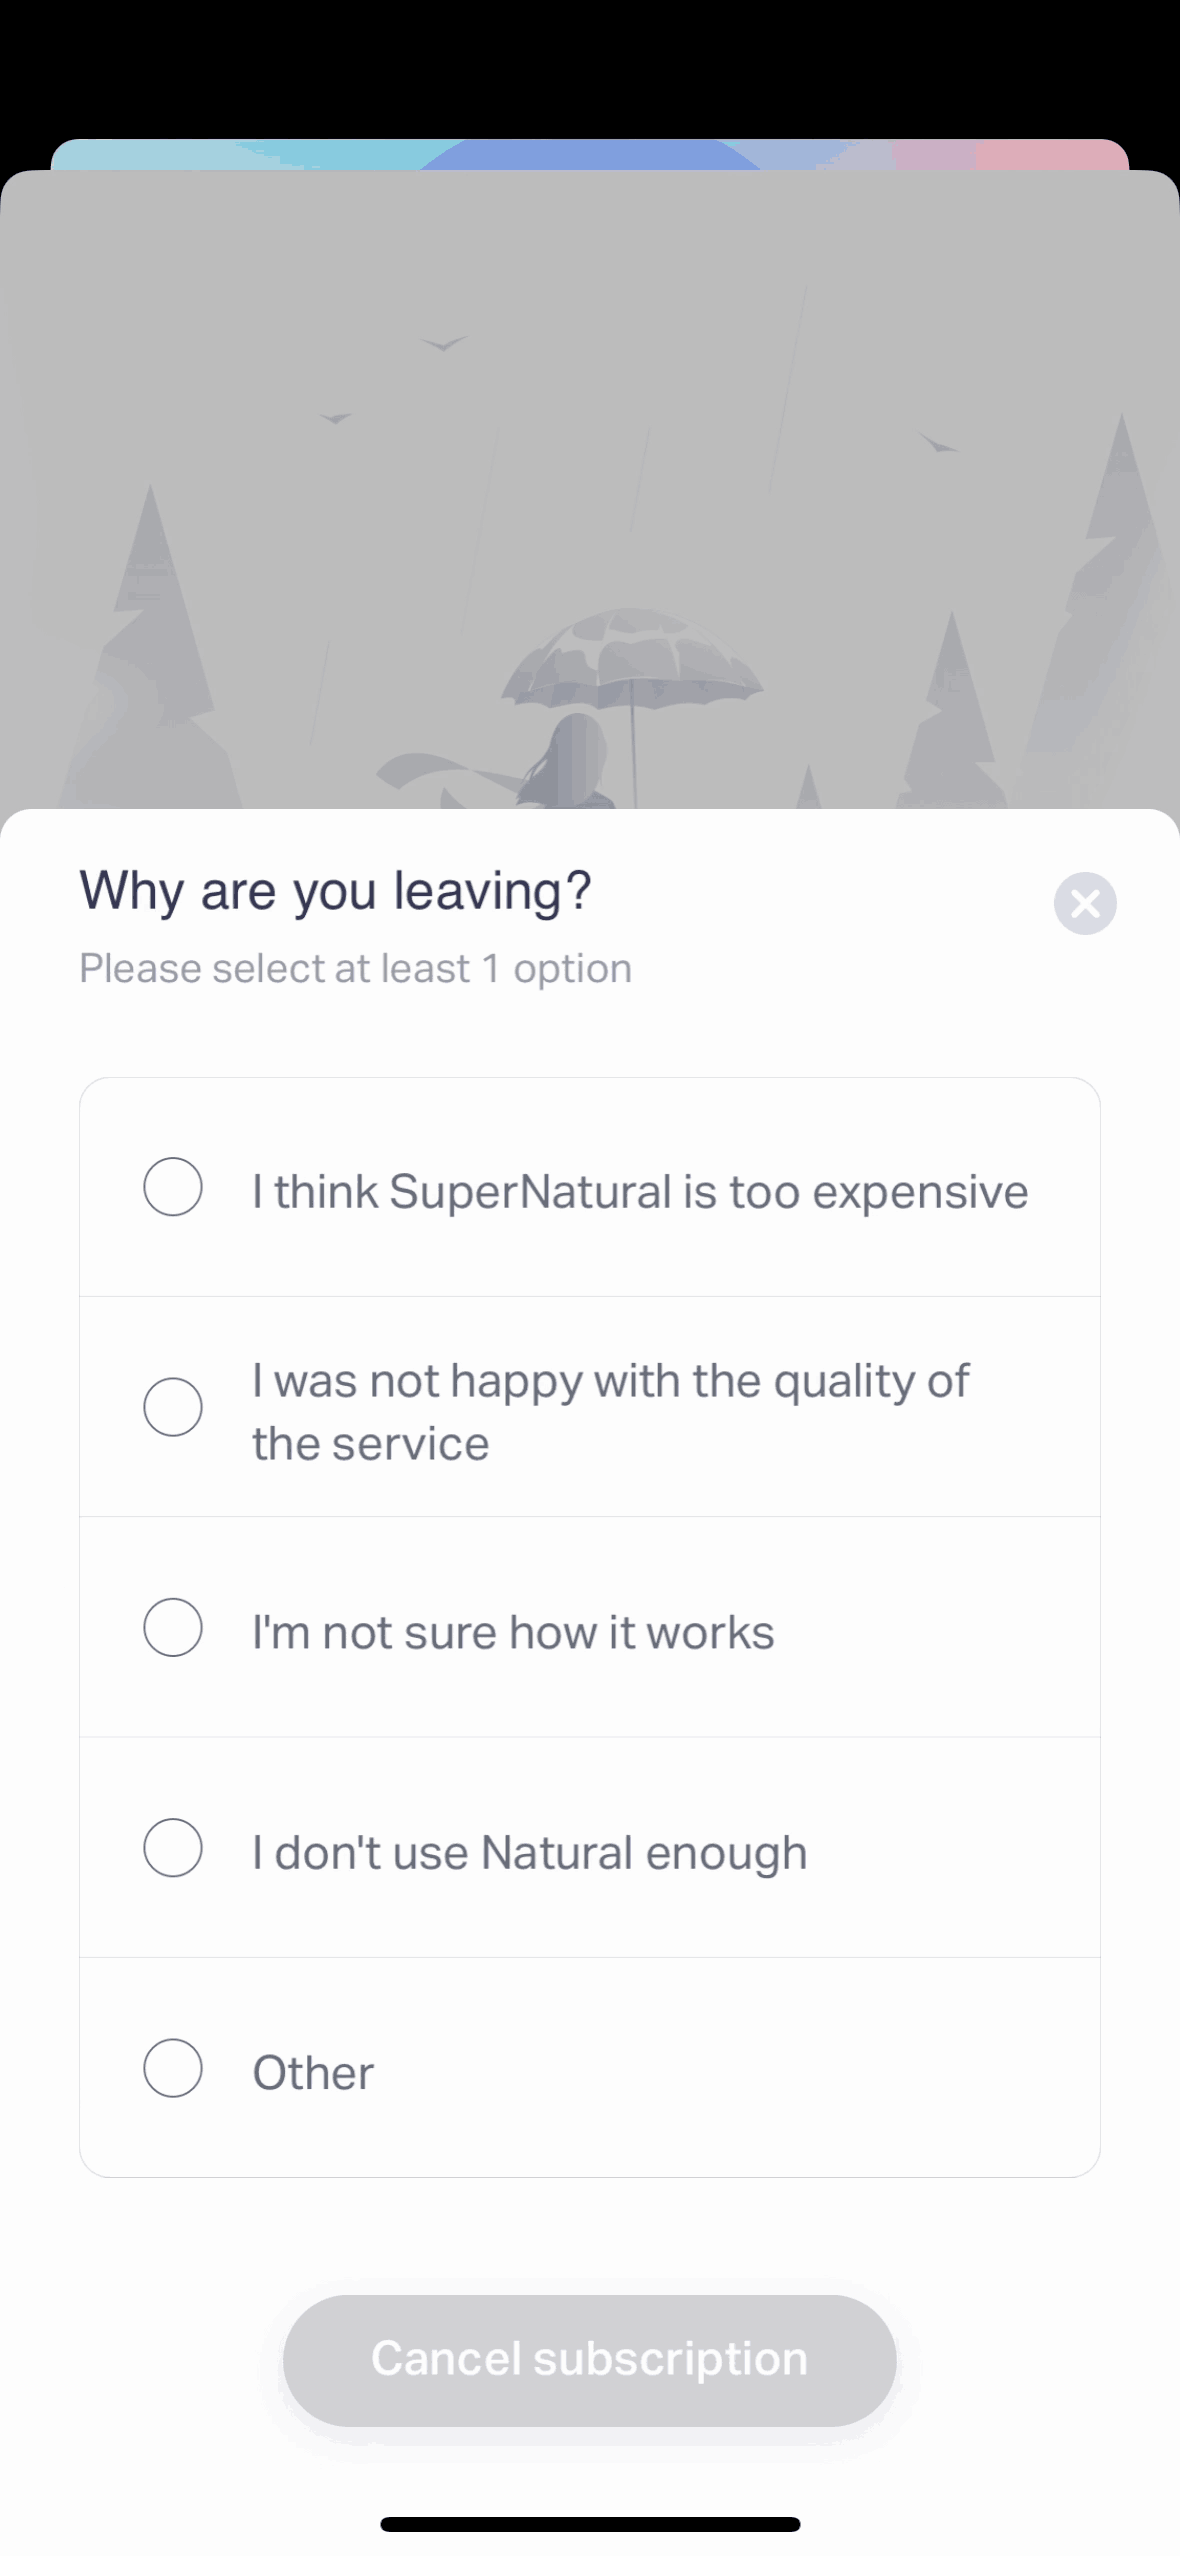Choose the 'quality of the service' radio circle
The image size is (1180, 2556).
tap(173, 1407)
